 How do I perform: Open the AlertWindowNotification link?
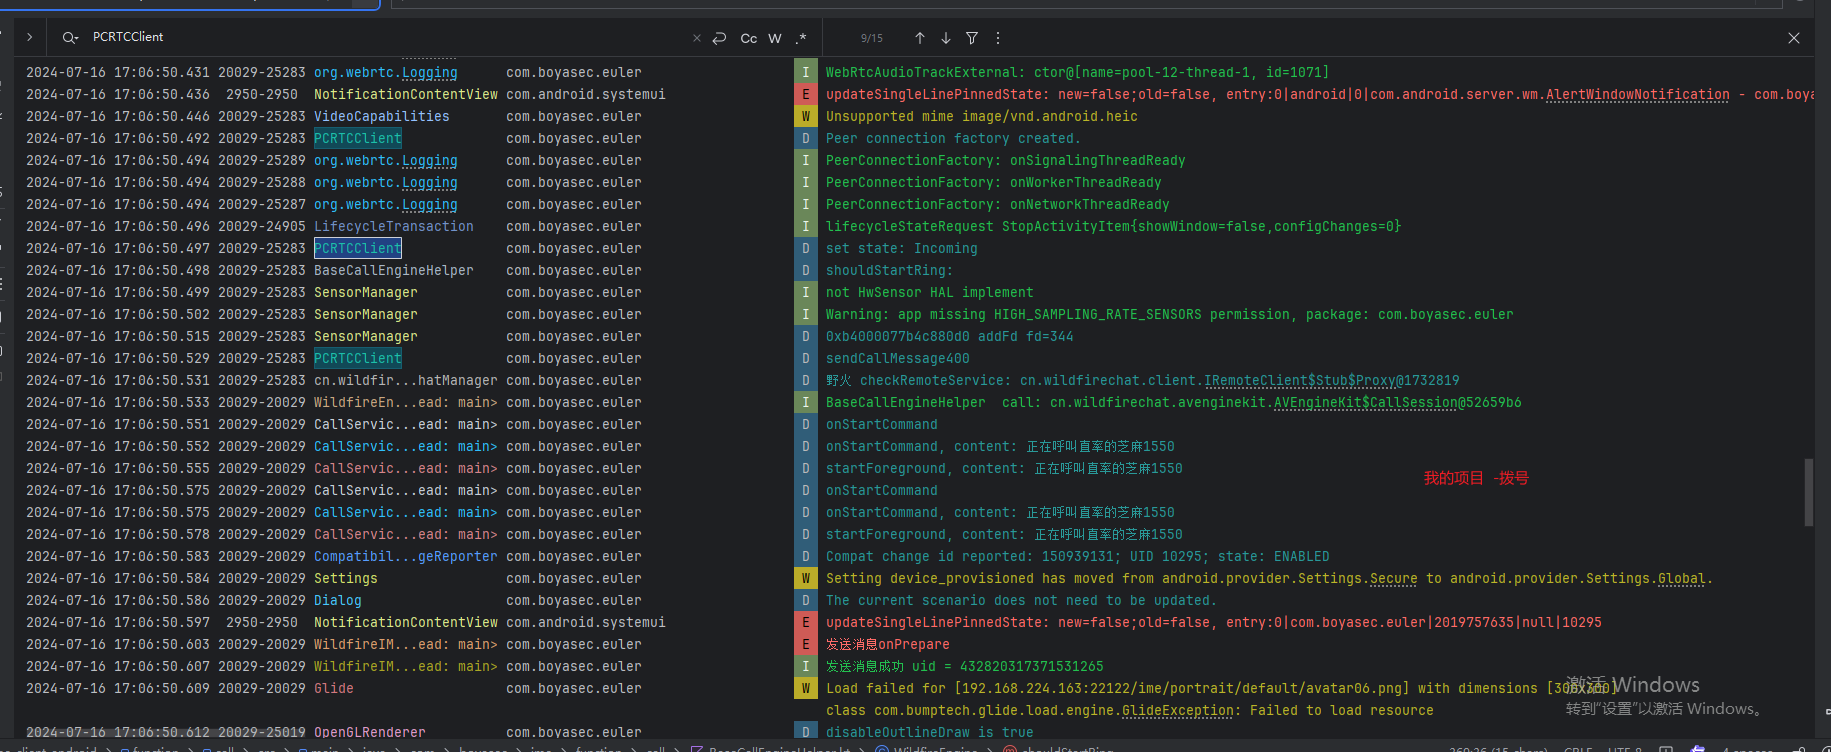coord(1637,94)
